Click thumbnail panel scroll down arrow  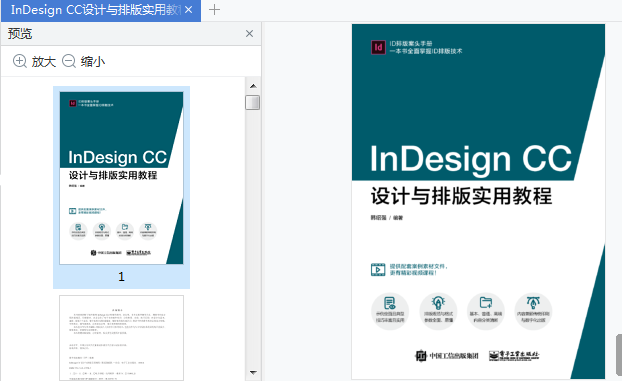tap(253, 372)
